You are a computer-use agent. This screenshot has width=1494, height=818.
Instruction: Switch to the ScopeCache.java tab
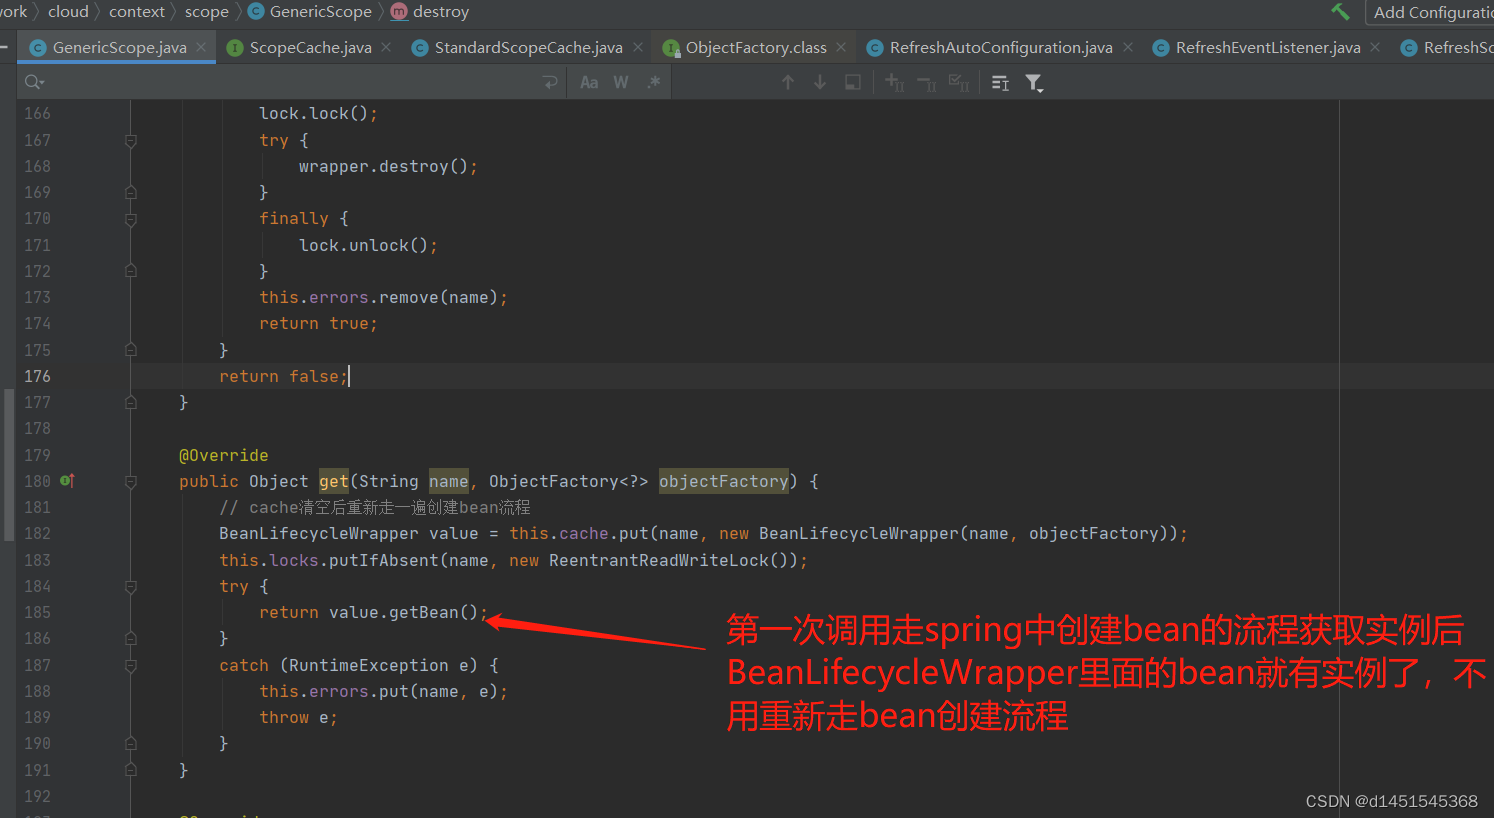[310, 48]
